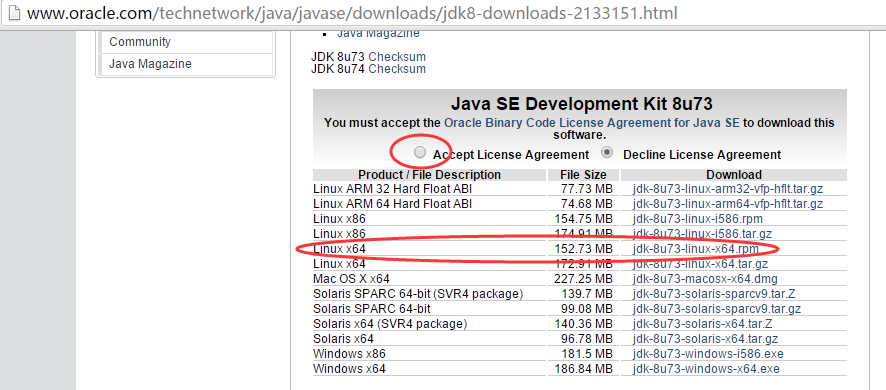Open the sidebar Java Magazine item

coord(185,64)
